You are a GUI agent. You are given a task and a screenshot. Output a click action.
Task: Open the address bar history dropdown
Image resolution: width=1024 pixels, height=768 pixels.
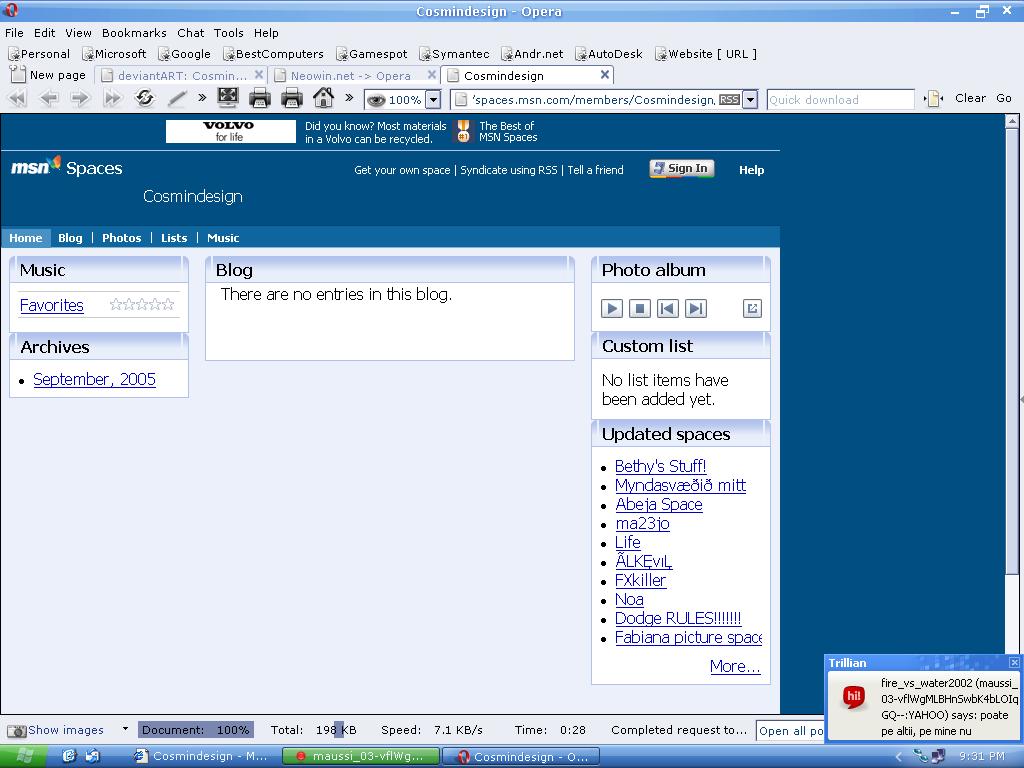coord(750,100)
